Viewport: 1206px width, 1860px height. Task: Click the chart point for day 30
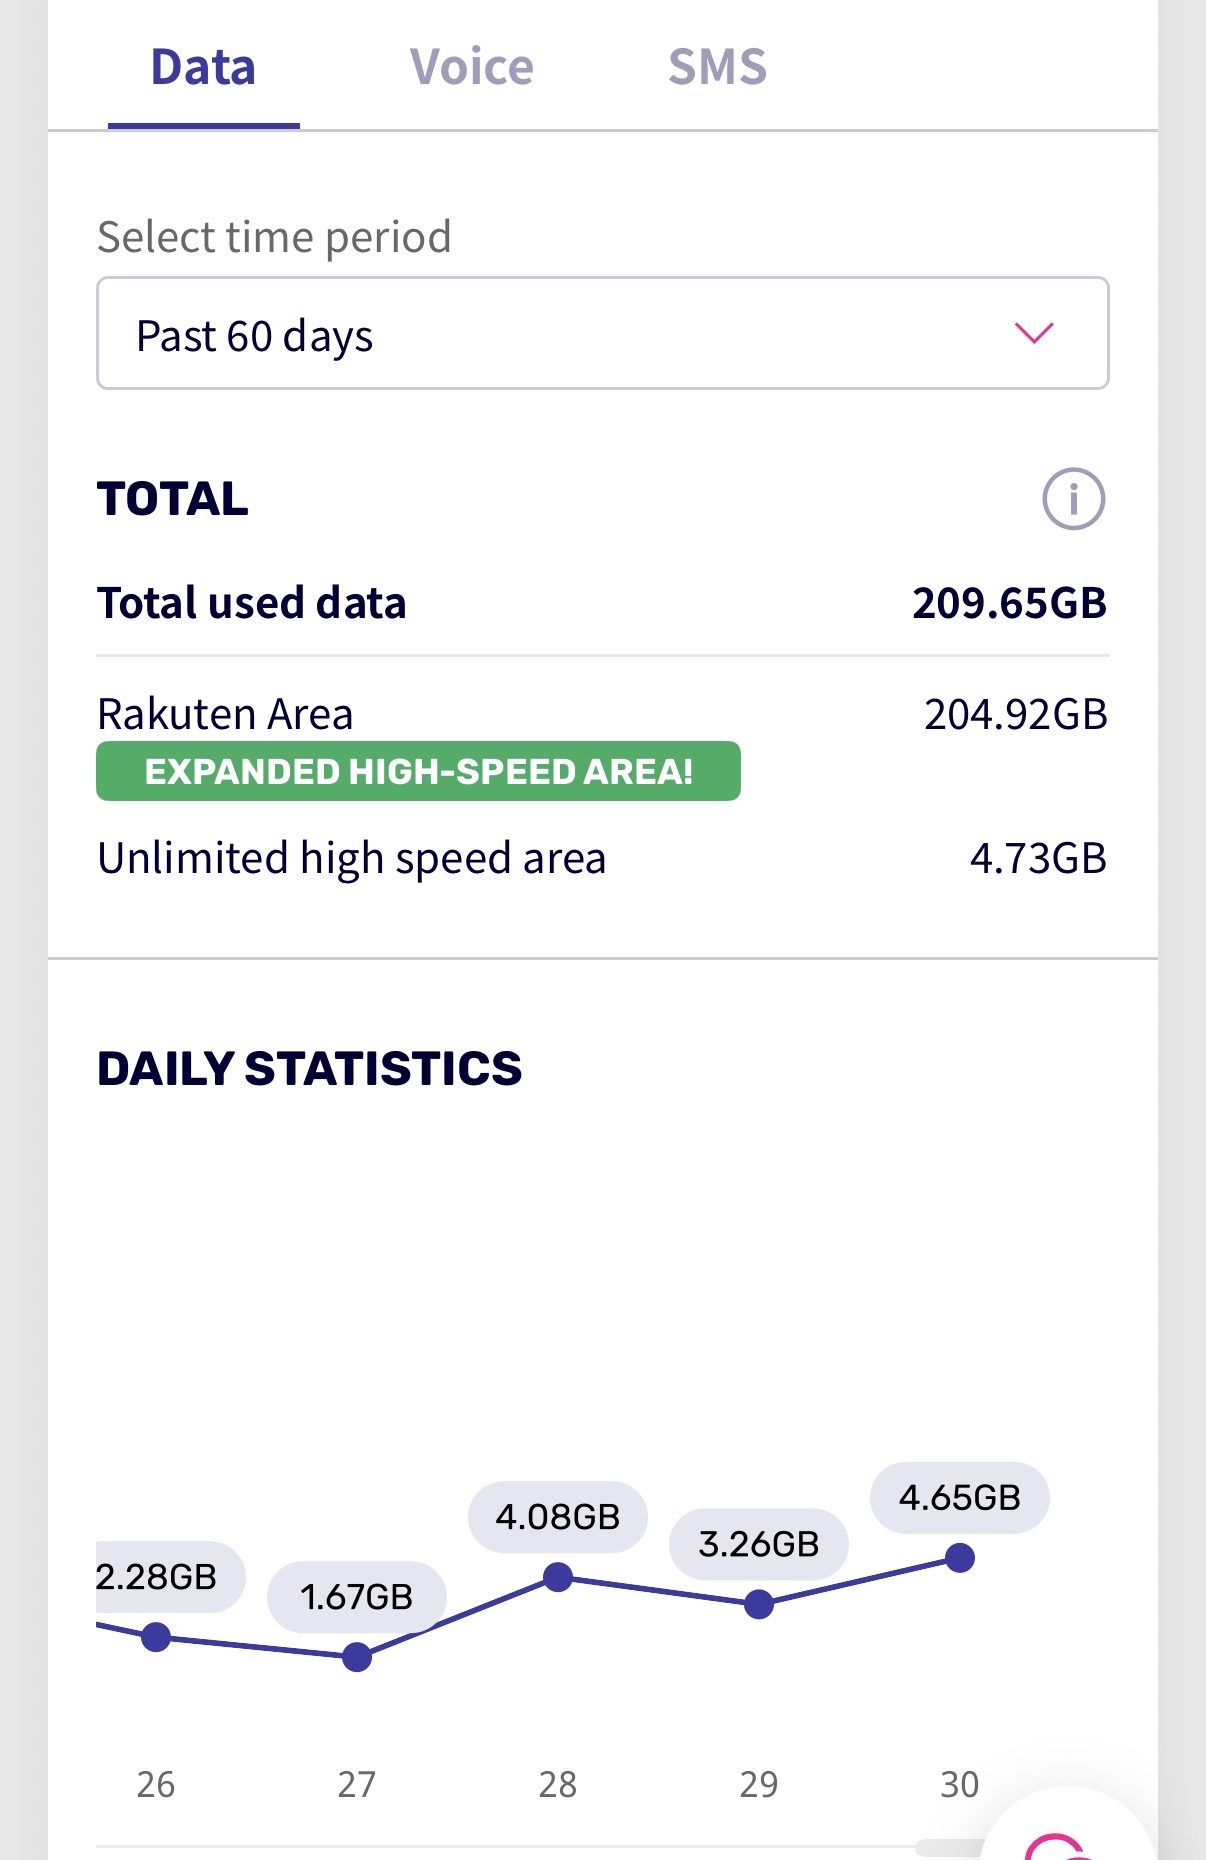[x=960, y=1558]
